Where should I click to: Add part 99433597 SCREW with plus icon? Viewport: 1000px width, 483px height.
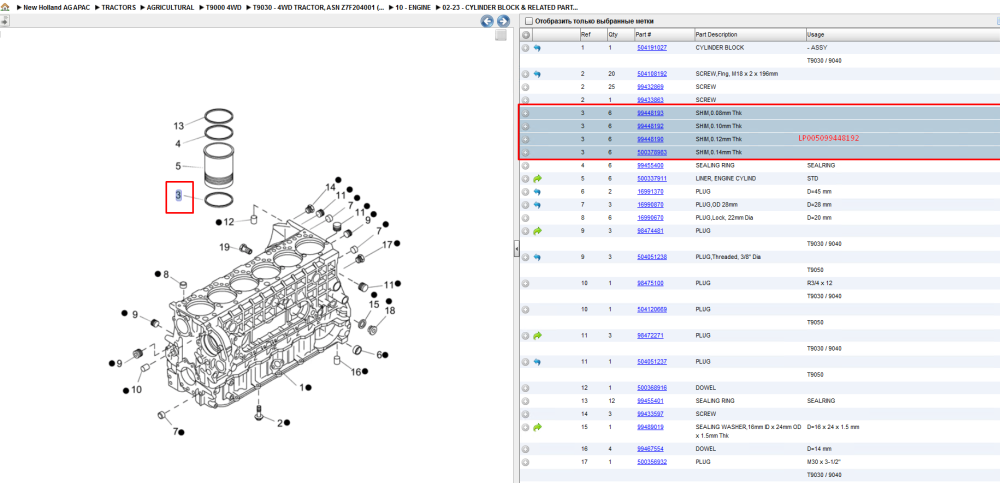pos(526,414)
